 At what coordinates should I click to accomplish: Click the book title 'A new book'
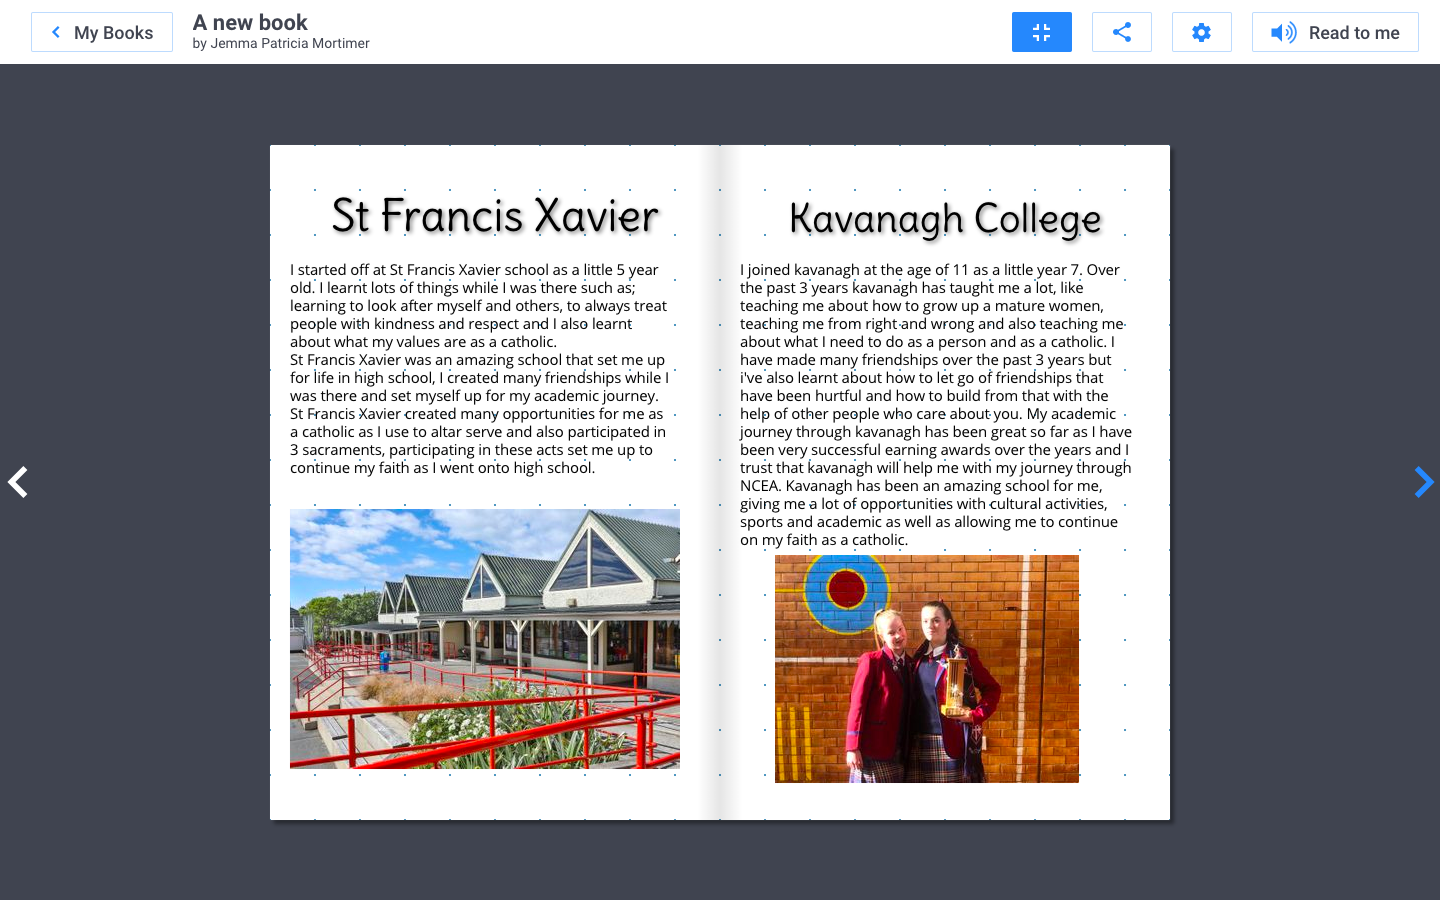tap(250, 22)
